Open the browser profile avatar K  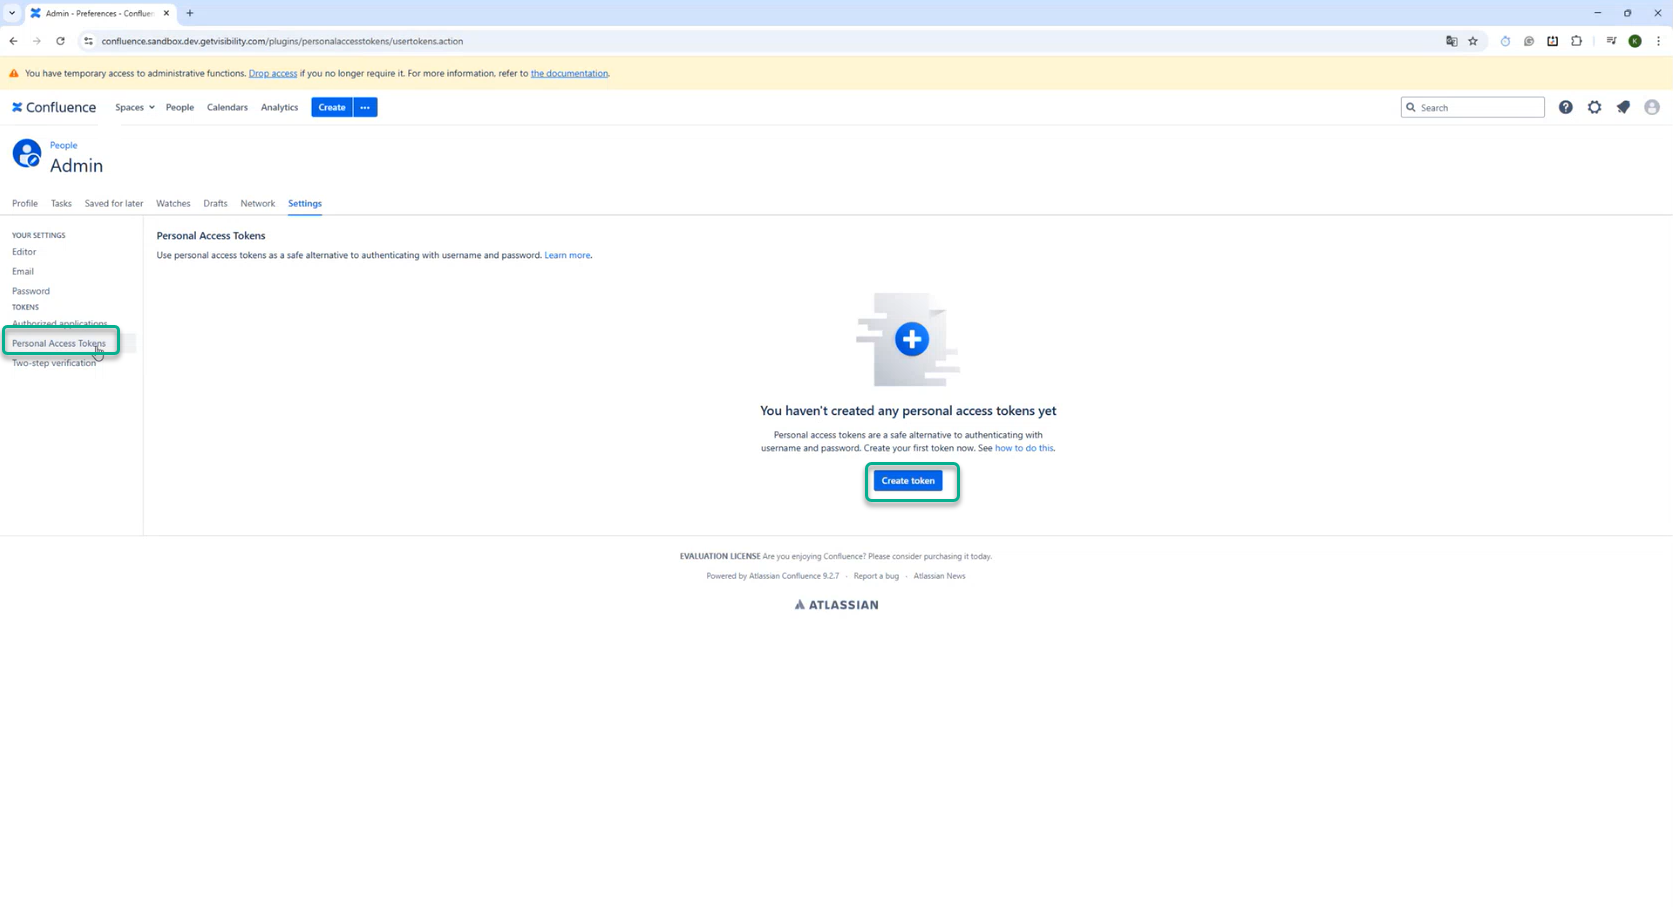click(1635, 41)
